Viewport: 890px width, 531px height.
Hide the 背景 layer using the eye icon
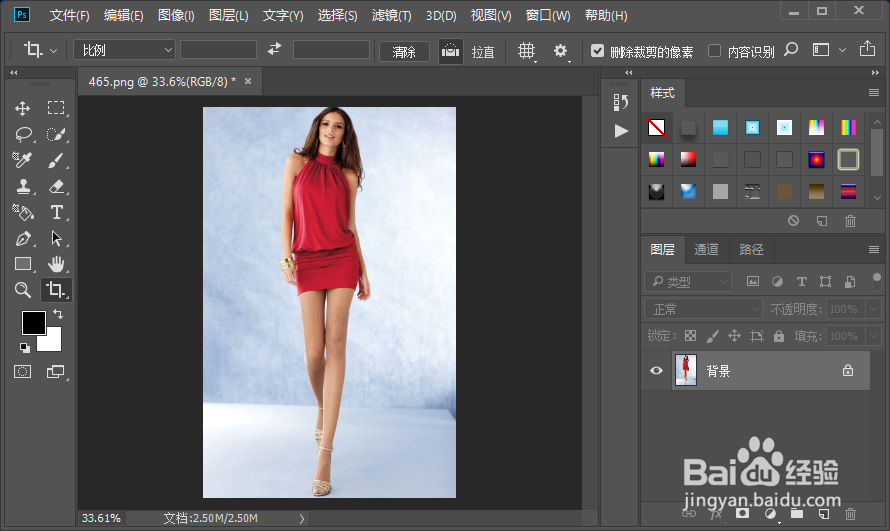coord(656,371)
